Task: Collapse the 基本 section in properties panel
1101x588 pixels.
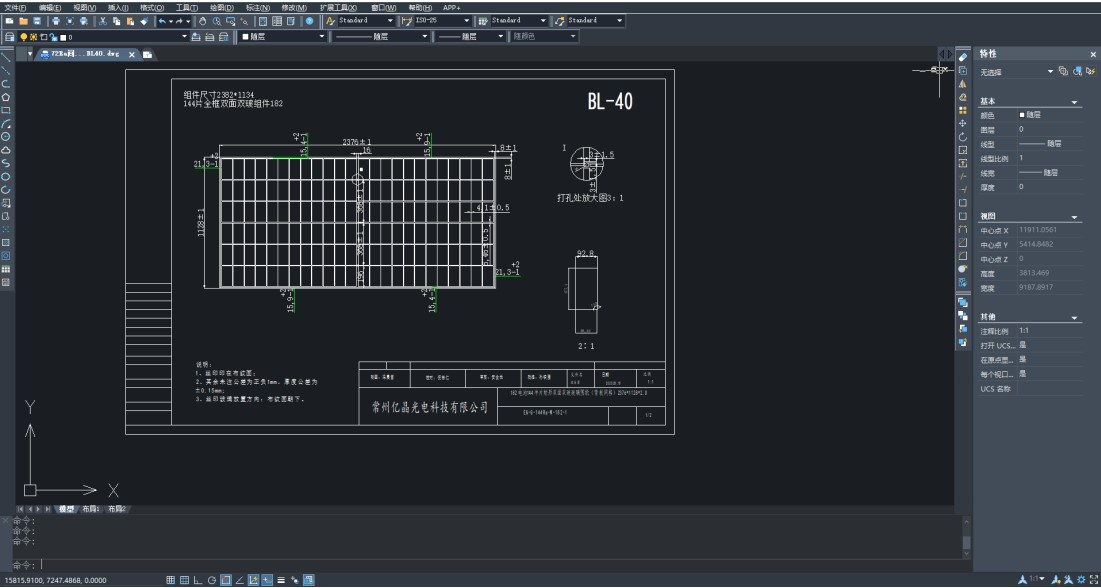Action: tap(1075, 103)
